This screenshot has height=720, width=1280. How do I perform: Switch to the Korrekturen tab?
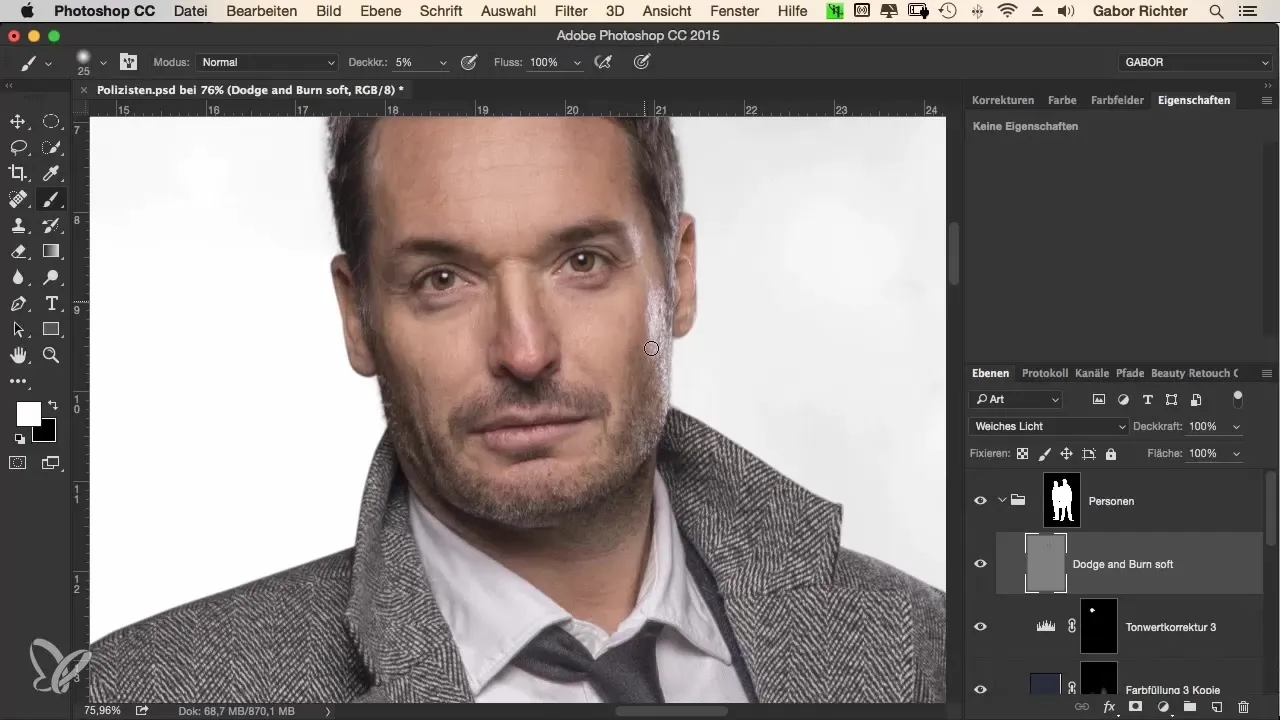pos(1003,100)
